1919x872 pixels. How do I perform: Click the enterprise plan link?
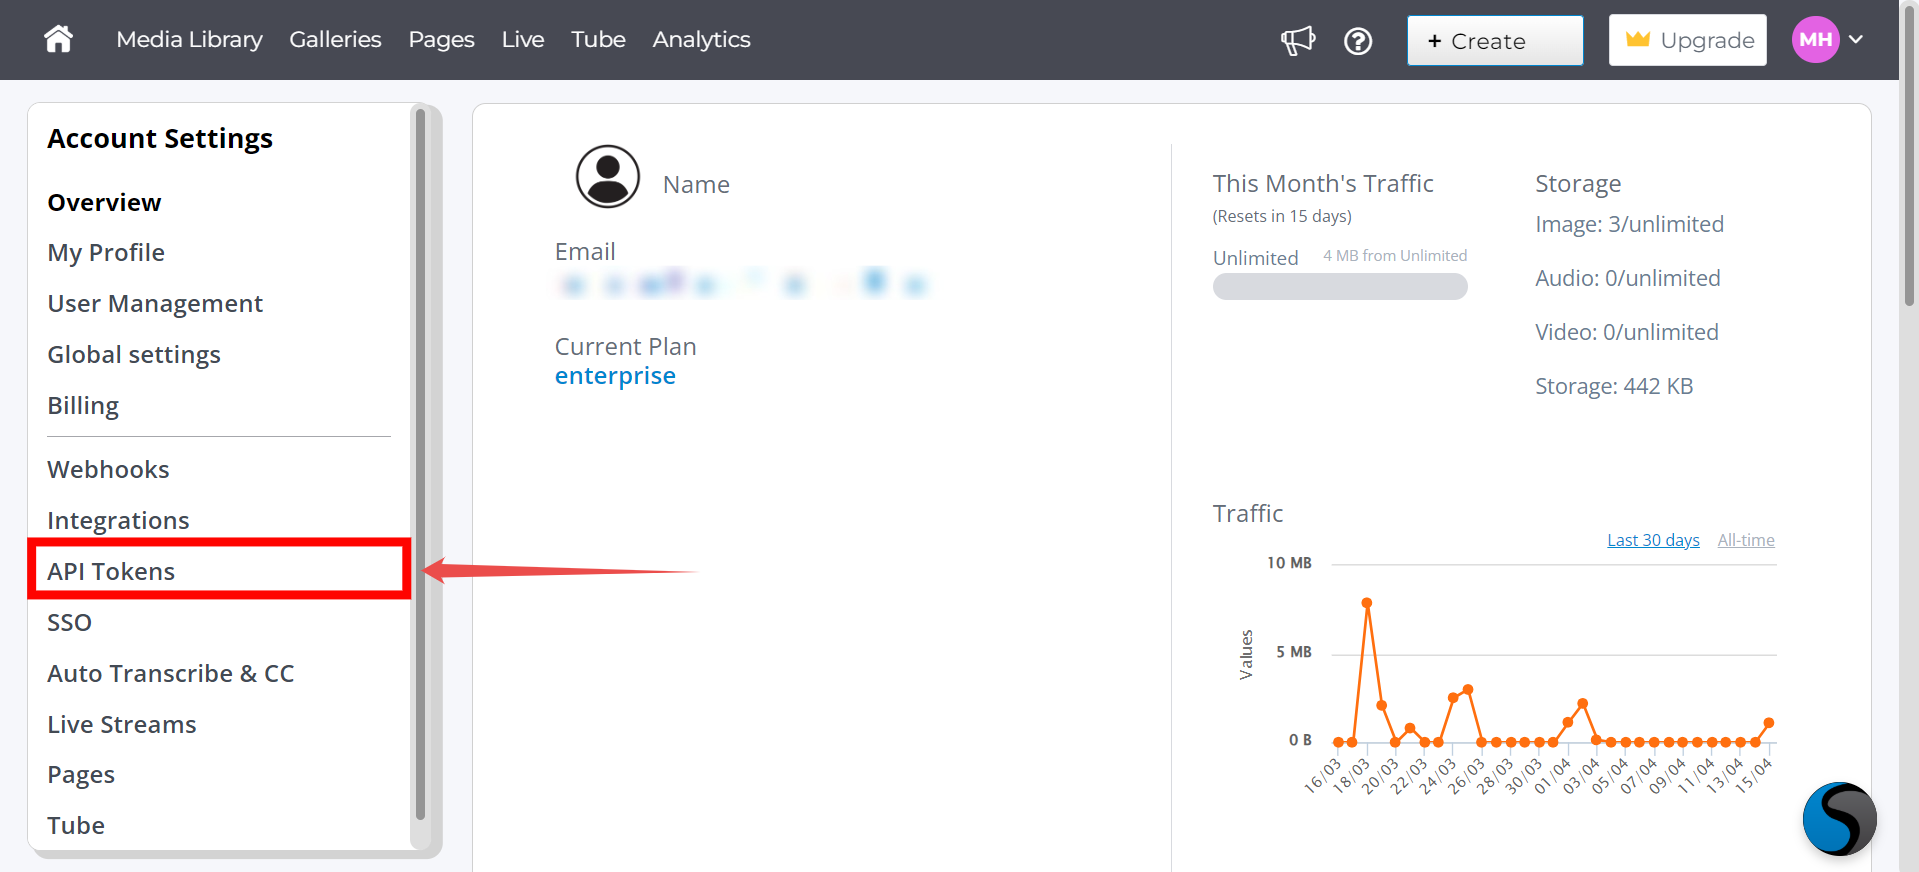[x=615, y=375]
